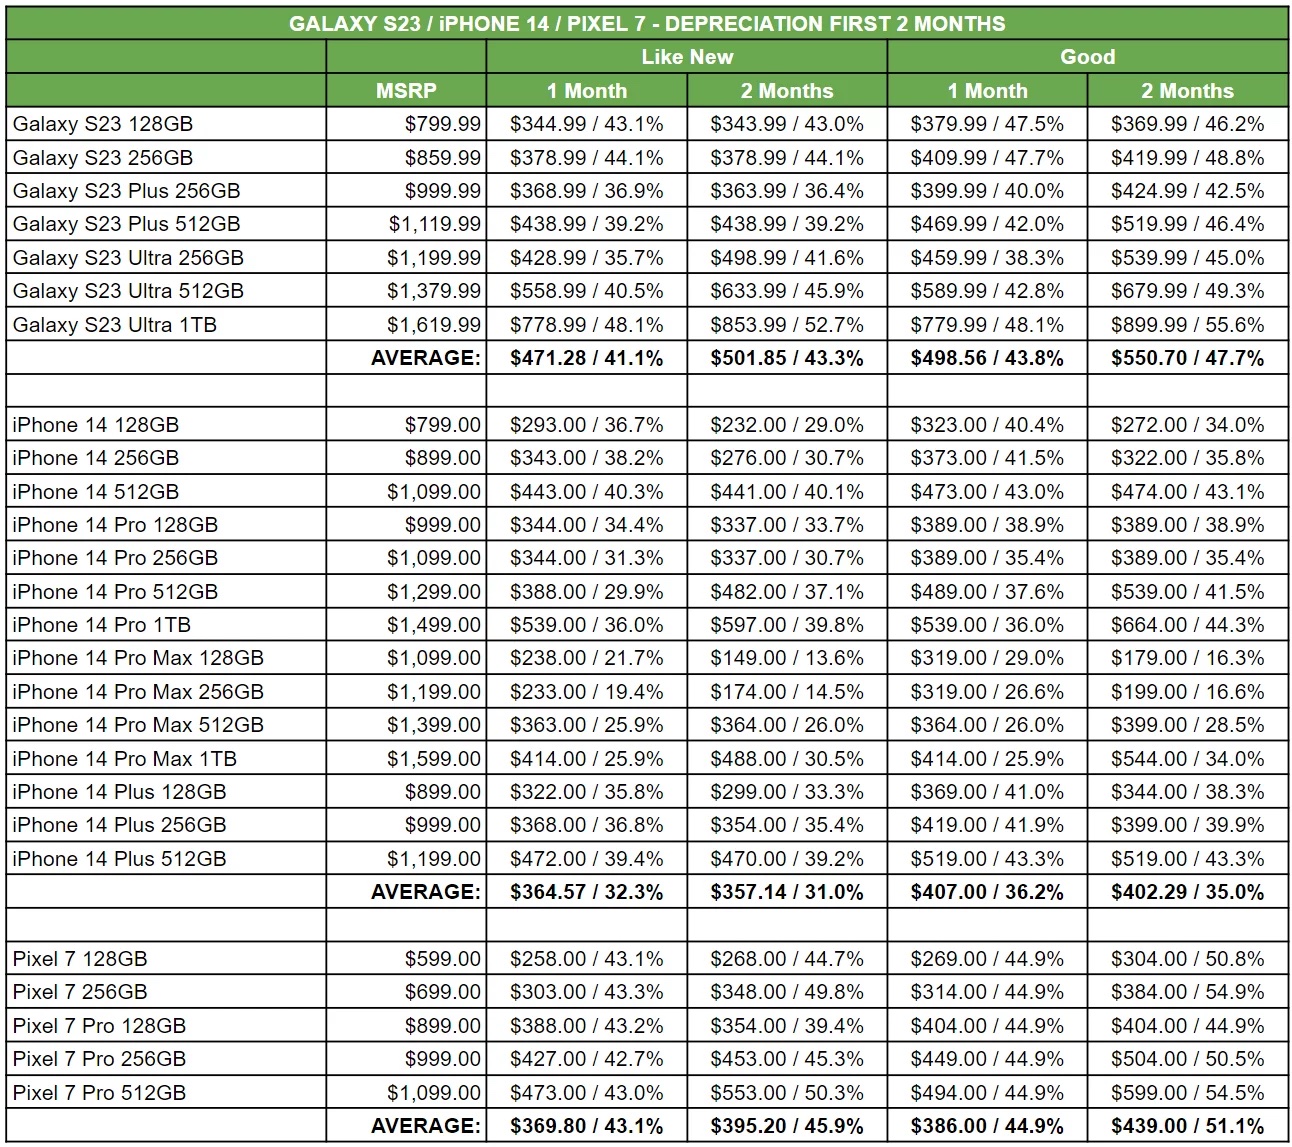This screenshot has height=1147, width=1292.
Task: Select the MSRP column header
Action: 406,91
